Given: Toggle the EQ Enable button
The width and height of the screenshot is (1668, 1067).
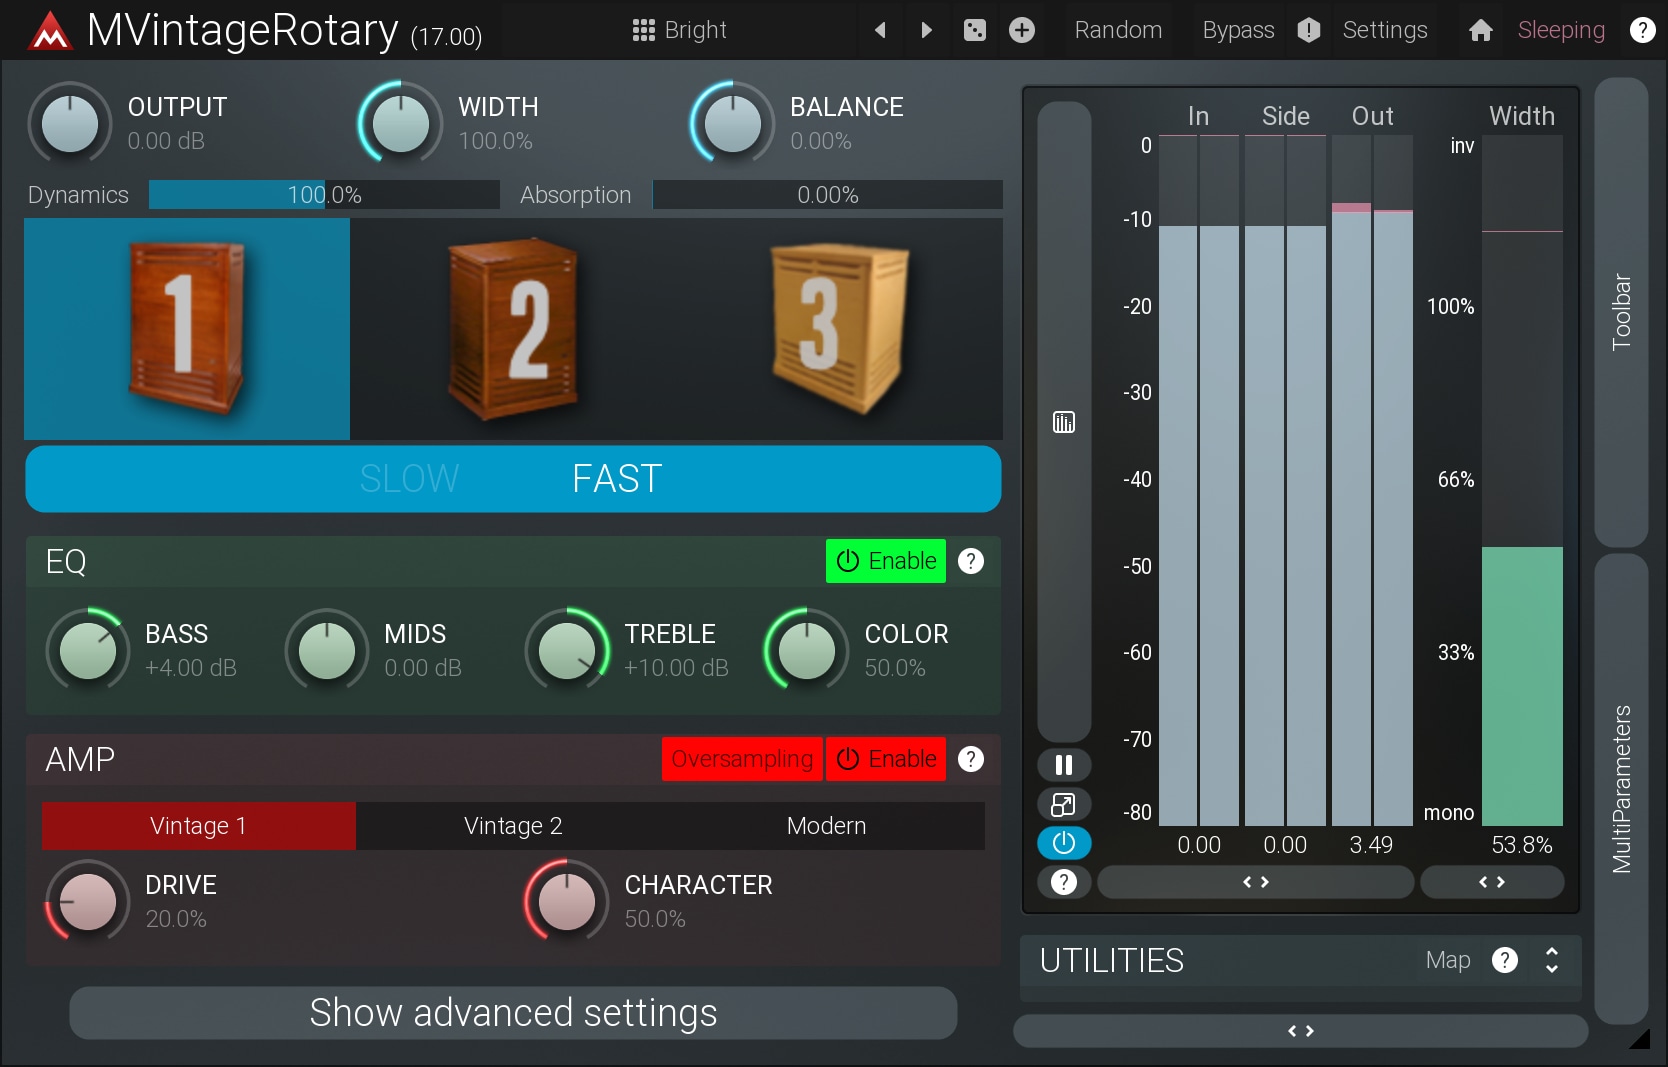Looking at the screenshot, I should [x=886, y=561].
